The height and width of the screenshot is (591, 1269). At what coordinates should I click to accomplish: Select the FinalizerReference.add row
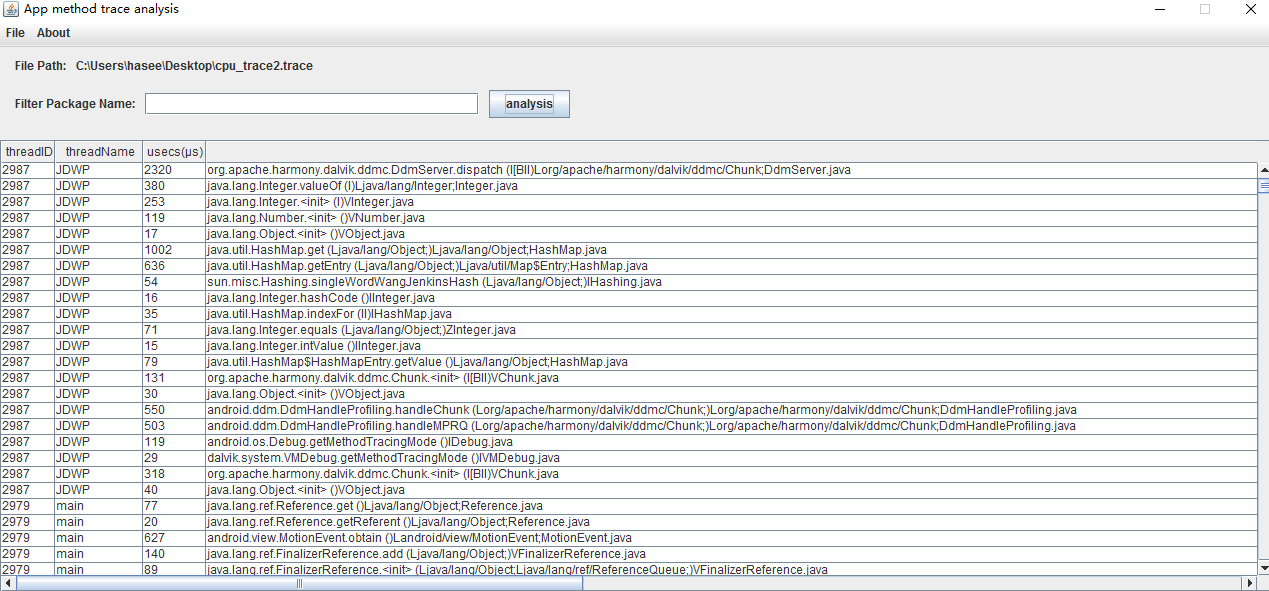(628, 554)
